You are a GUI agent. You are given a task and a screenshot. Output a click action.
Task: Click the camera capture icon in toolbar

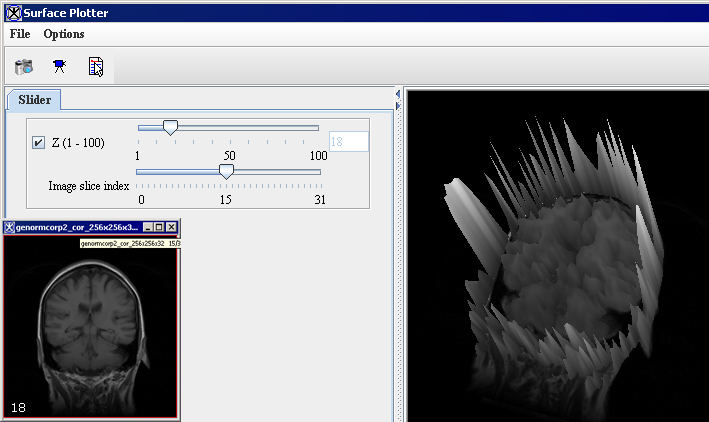click(24, 67)
